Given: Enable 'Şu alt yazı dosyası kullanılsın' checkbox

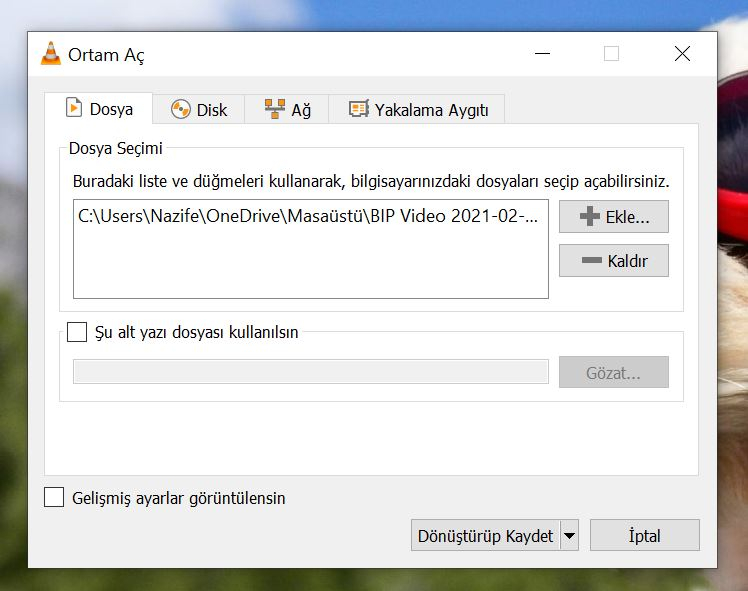Looking at the screenshot, I should (x=77, y=332).
